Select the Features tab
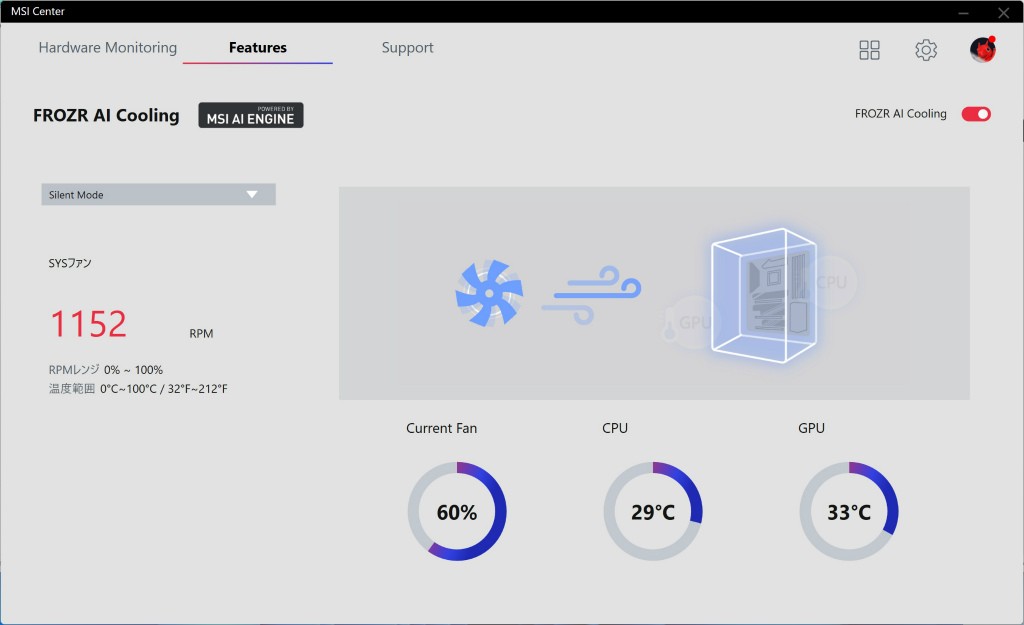Screen dimensions: 1024x625 tap(258, 48)
